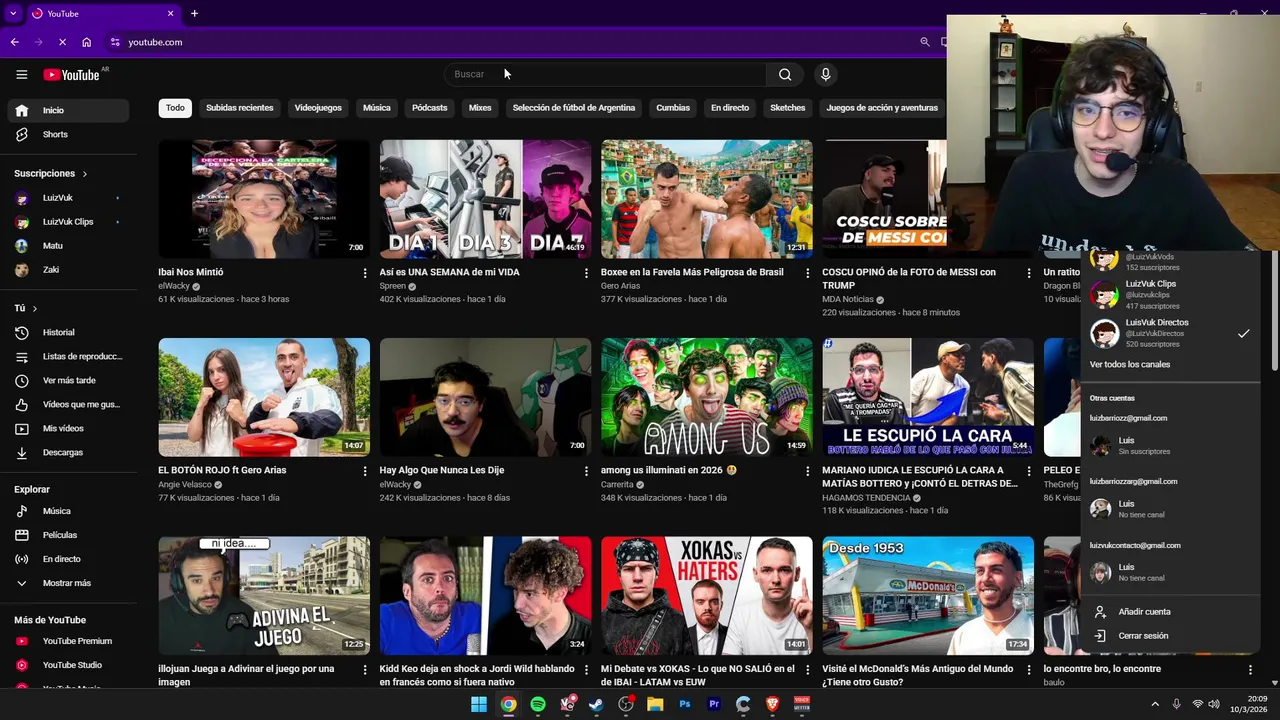This screenshot has height=720, width=1280.
Task: Open McDonald's 'Desde 1953' video thumbnail
Action: point(928,596)
